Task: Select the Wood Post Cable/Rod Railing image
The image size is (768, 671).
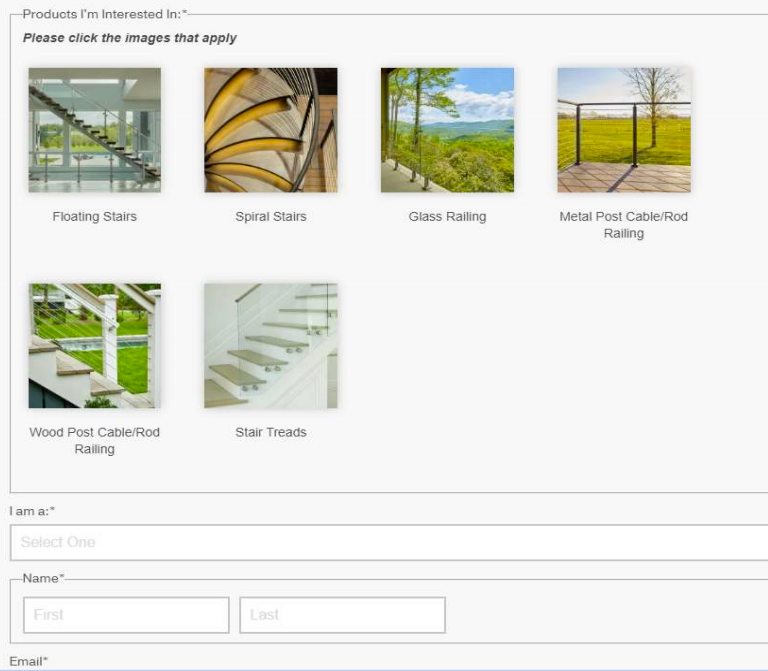Action: click(95, 346)
